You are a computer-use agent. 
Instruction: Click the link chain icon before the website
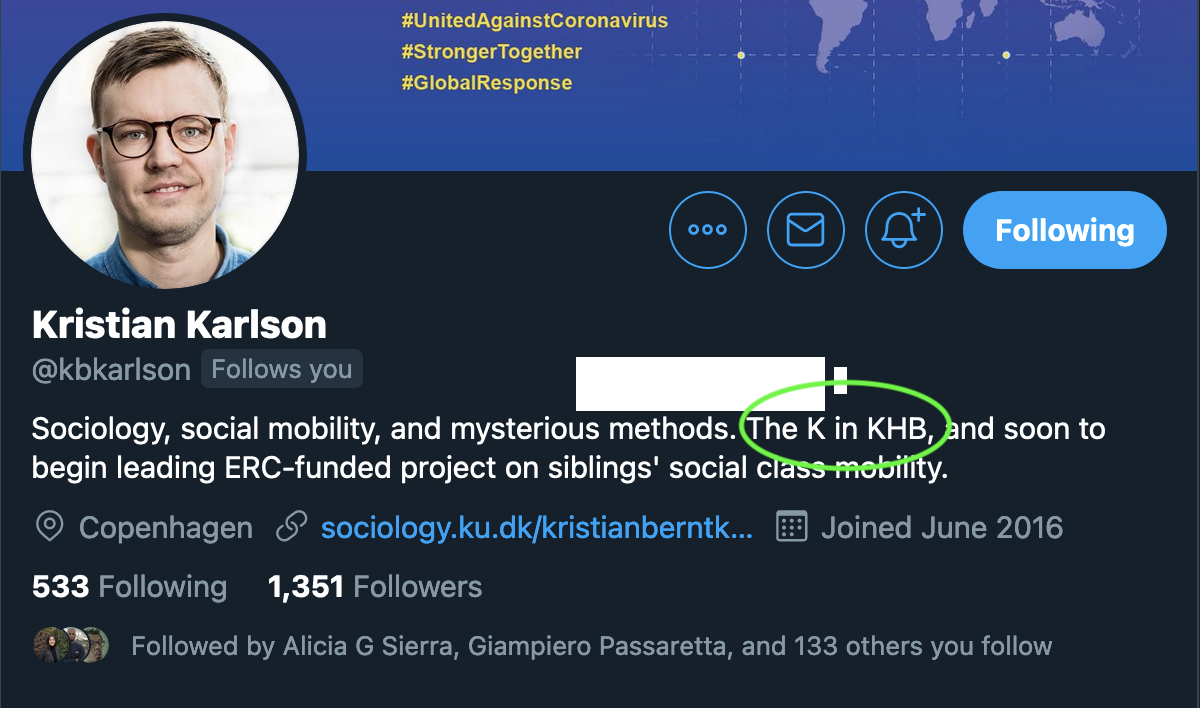(x=291, y=526)
